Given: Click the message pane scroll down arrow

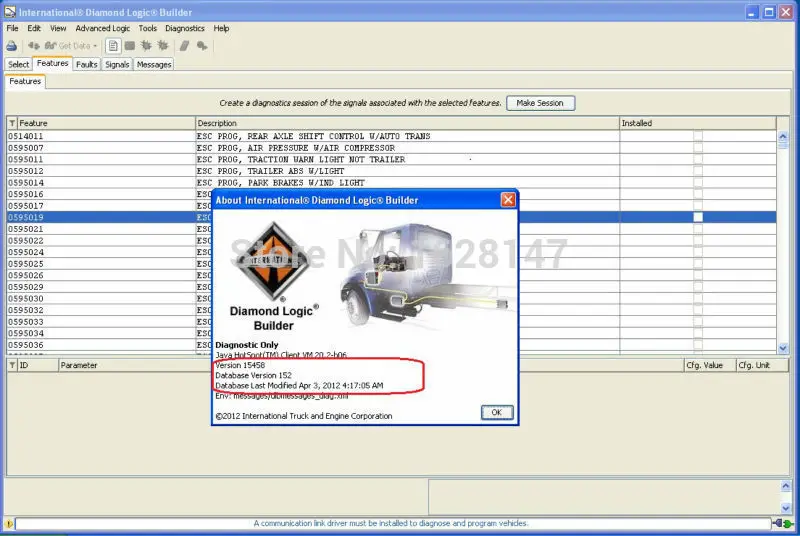Looking at the screenshot, I should 786,508.
